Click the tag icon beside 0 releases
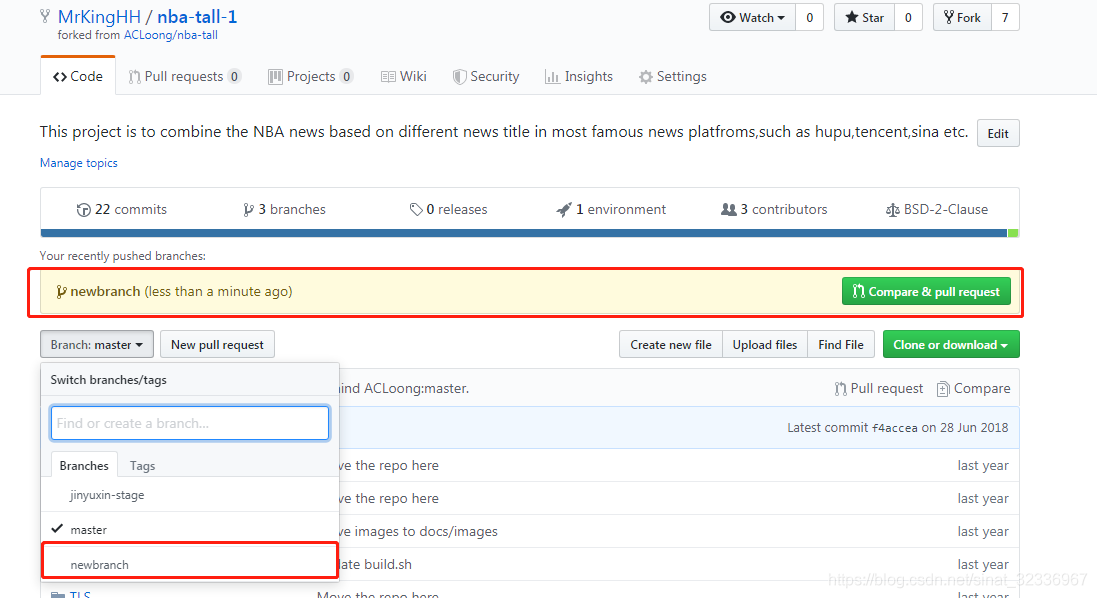This screenshot has width=1097, height=598. tap(416, 209)
